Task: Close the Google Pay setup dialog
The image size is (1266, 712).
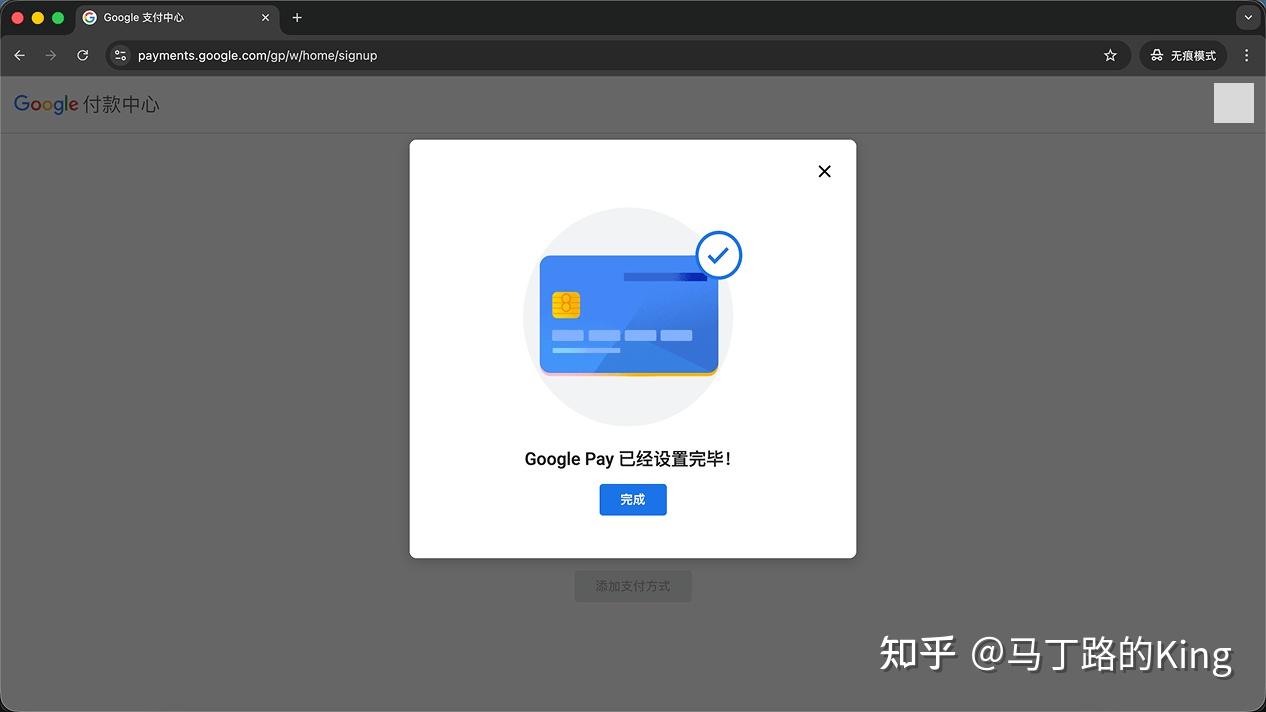Action: pos(824,171)
